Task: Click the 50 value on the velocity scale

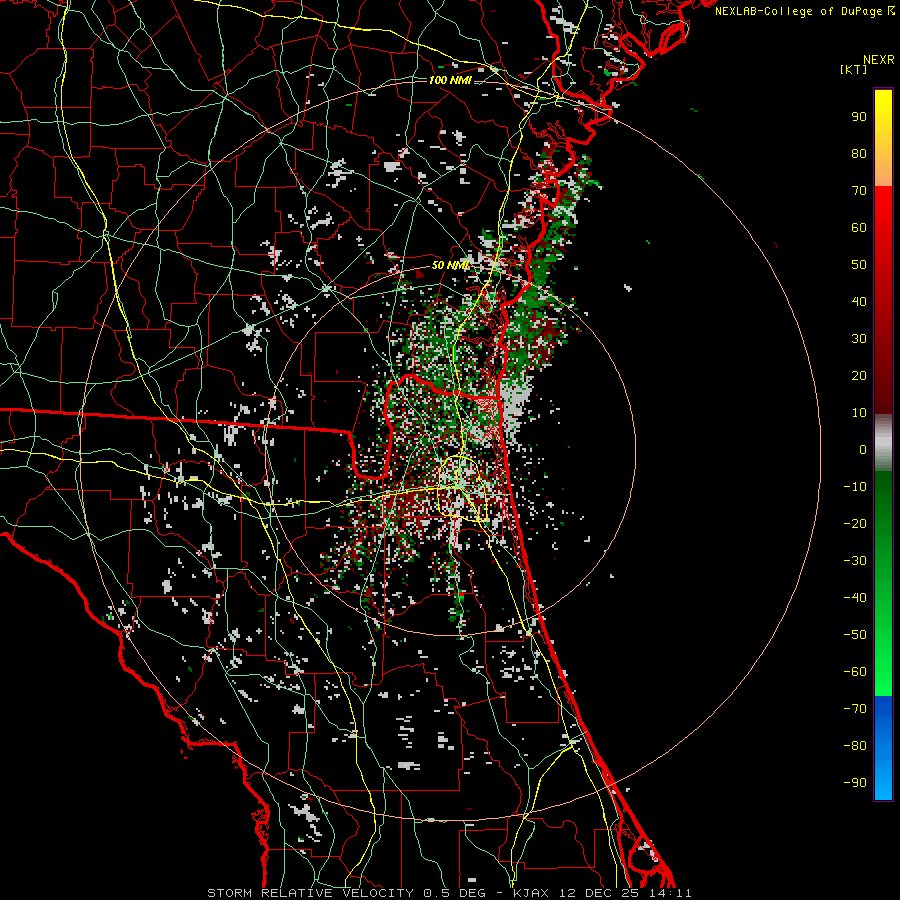Action: click(x=859, y=265)
